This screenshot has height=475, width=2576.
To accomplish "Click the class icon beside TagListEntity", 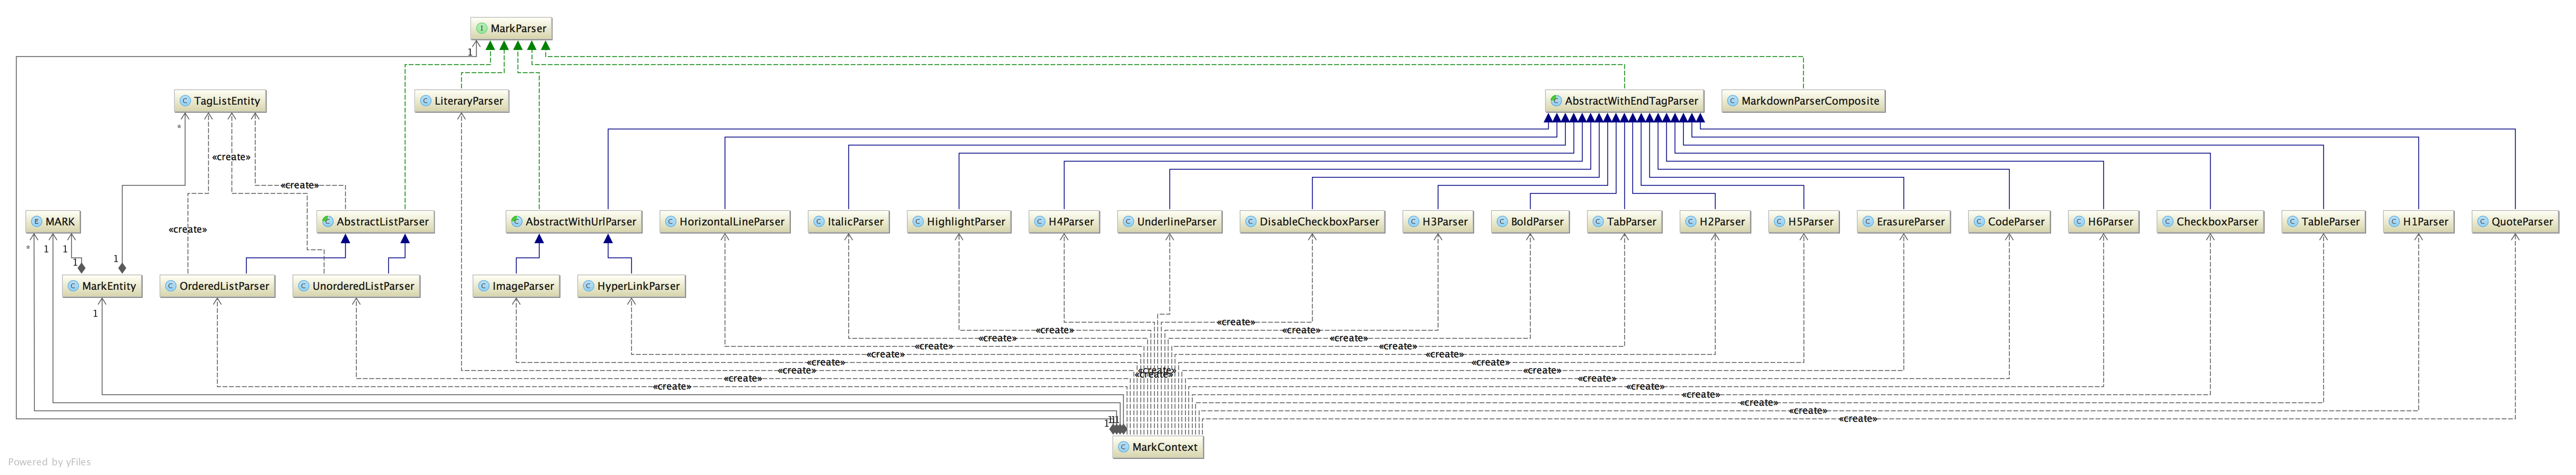I will click(x=184, y=101).
